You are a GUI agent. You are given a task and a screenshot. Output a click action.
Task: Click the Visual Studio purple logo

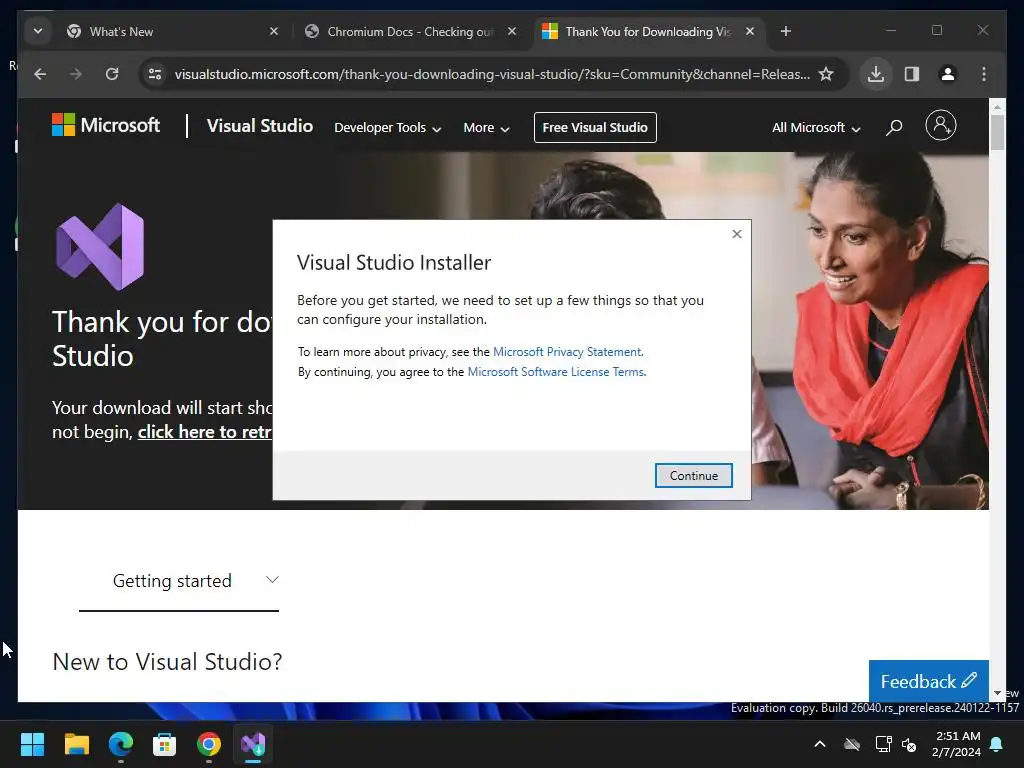[100, 247]
